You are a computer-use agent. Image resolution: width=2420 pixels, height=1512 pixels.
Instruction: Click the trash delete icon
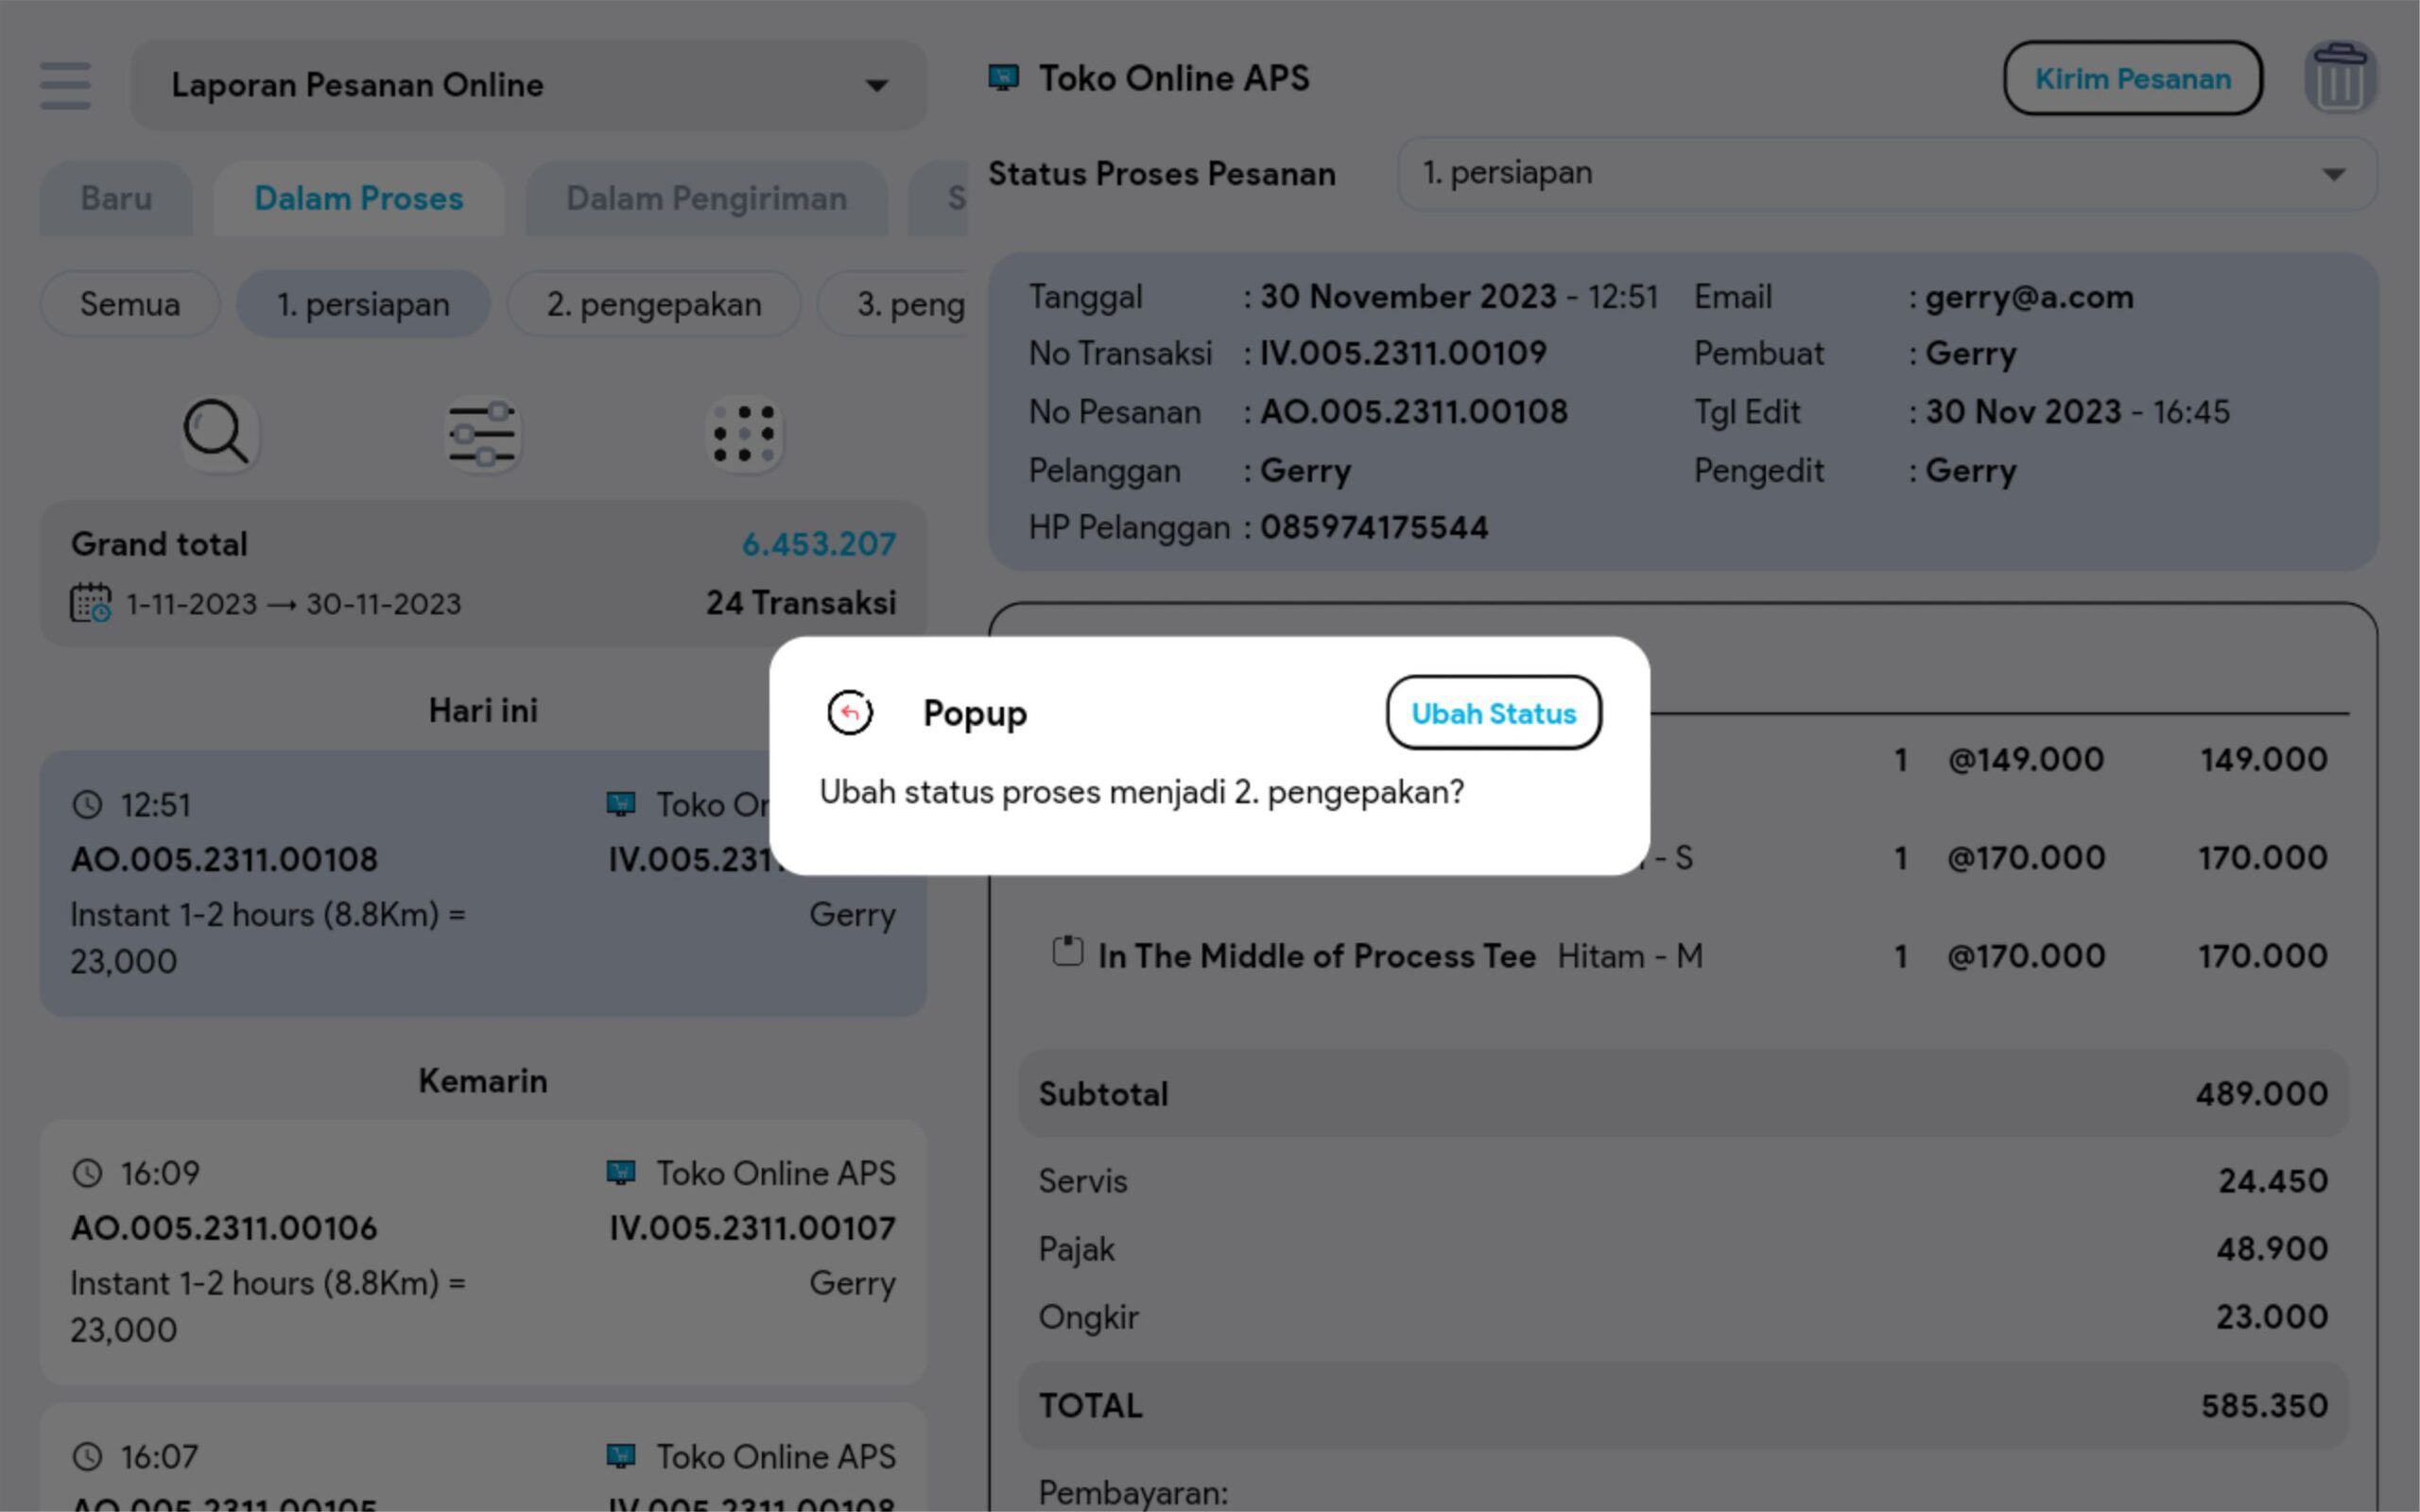point(2340,78)
